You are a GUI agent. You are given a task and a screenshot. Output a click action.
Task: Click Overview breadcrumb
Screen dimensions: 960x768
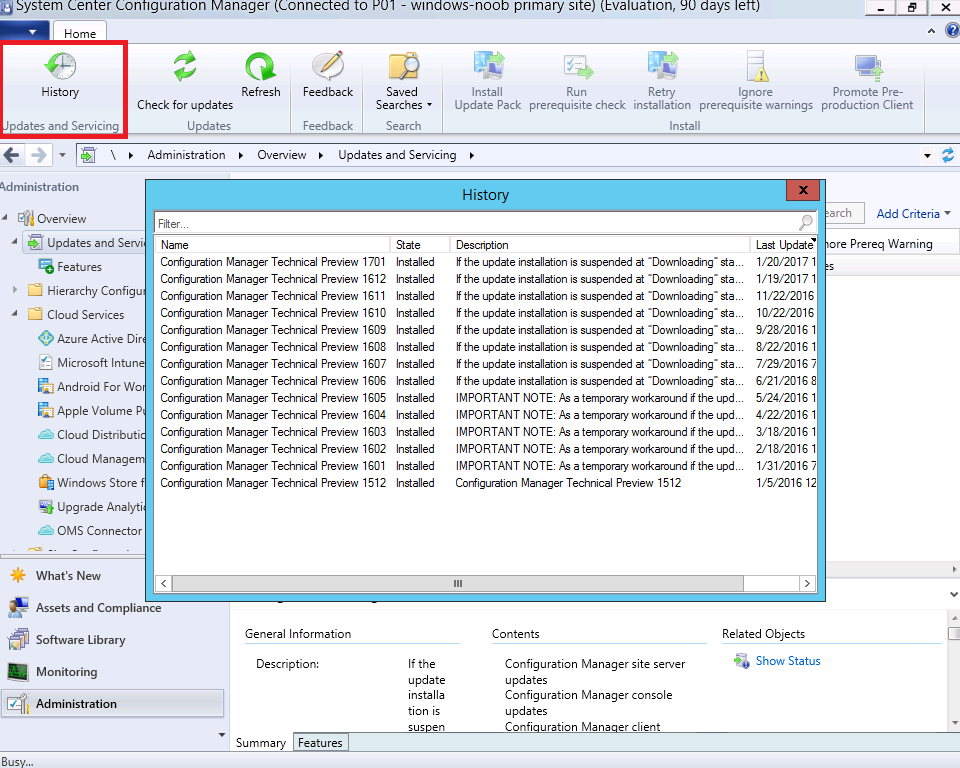coord(282,155)
